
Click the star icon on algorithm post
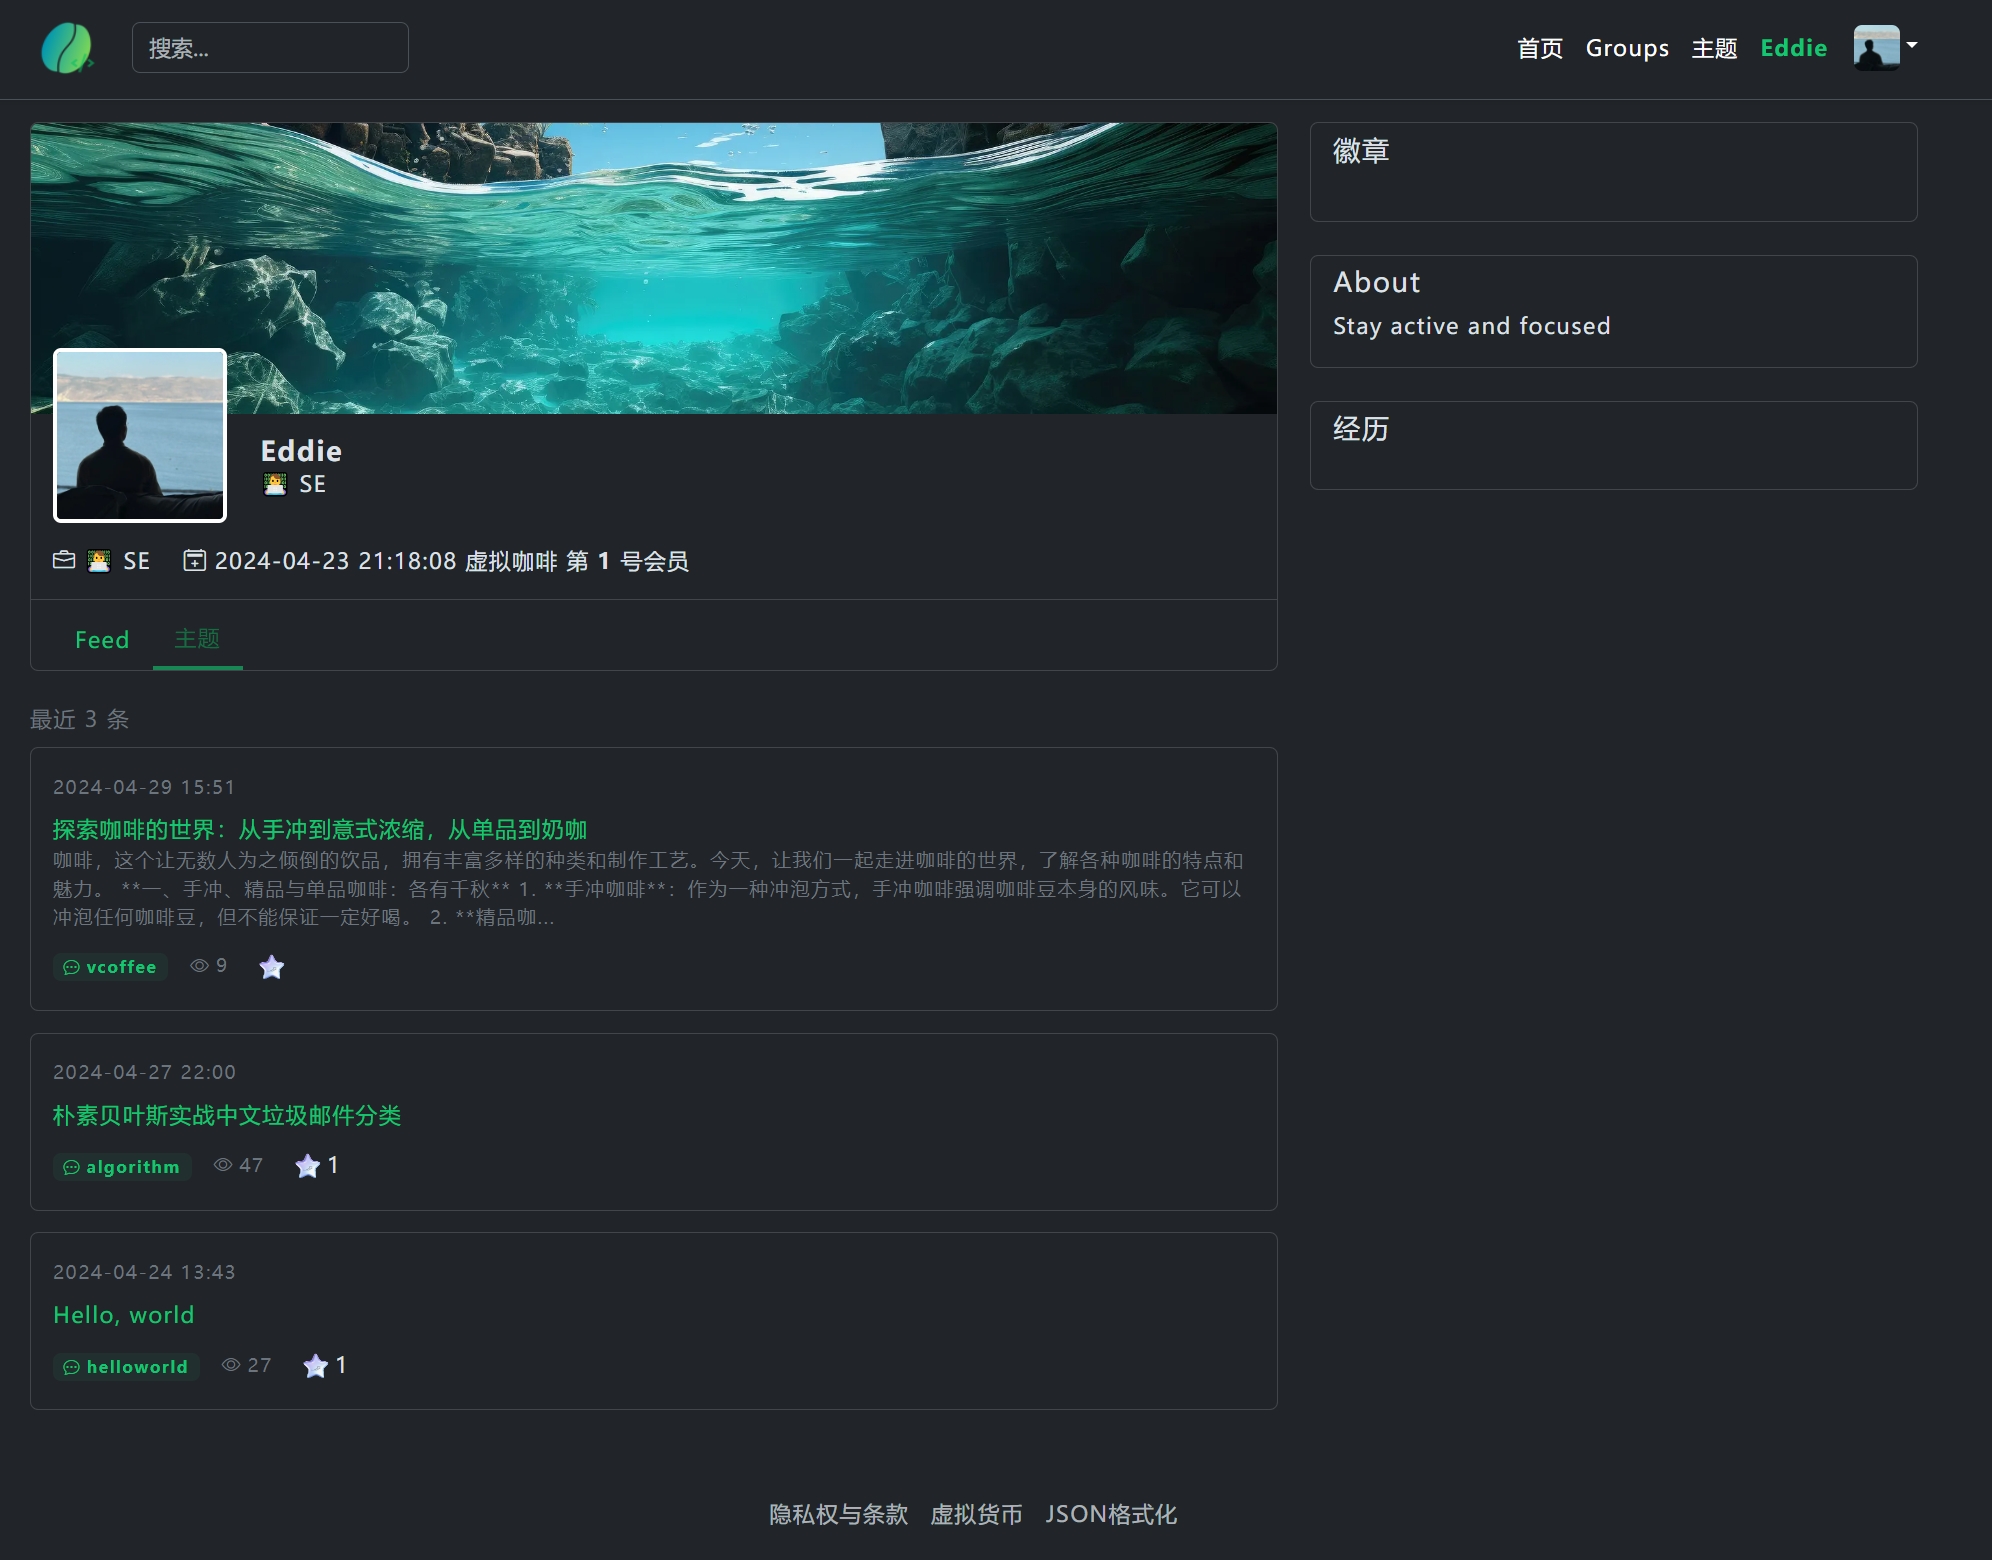coord(307,1166)
